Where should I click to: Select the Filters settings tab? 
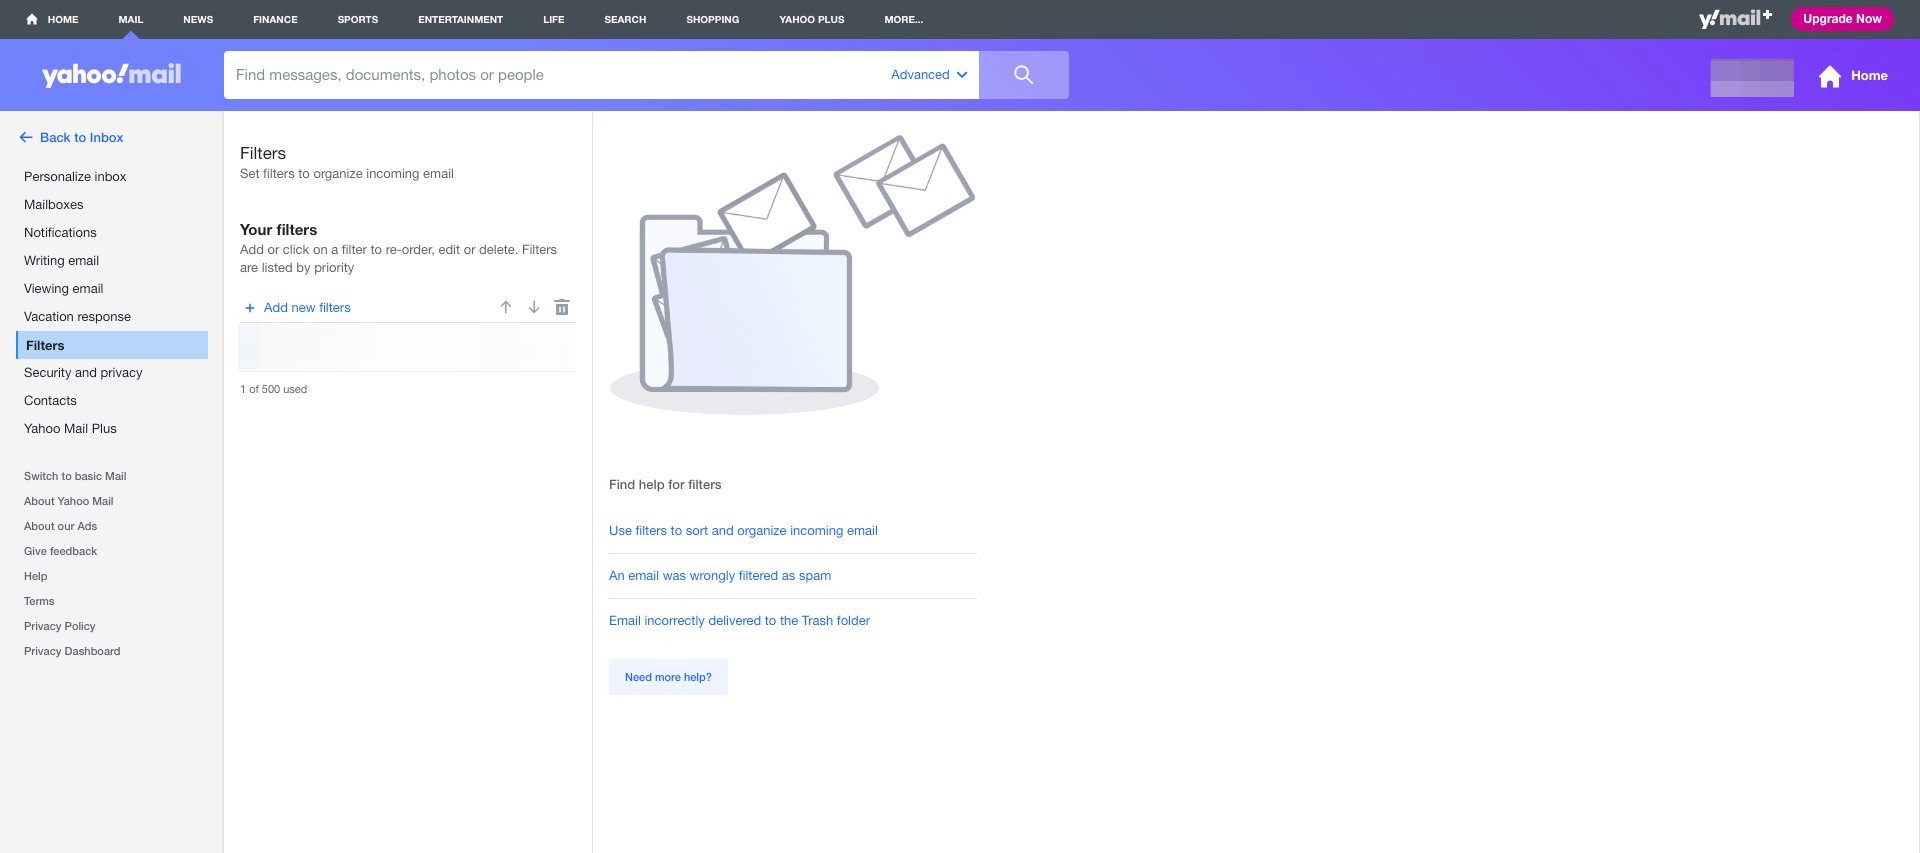(x=112, y=345)
